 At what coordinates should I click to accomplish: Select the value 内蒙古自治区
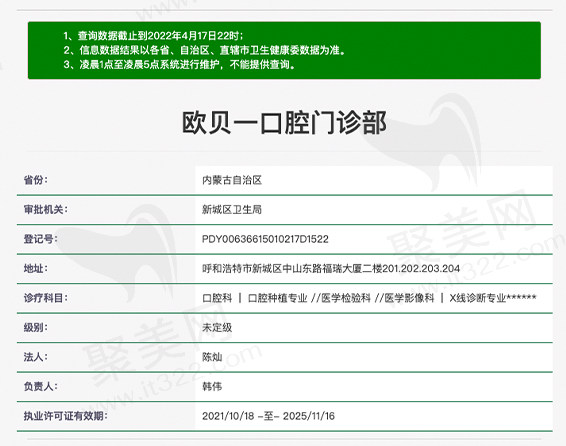pos(232,180)
